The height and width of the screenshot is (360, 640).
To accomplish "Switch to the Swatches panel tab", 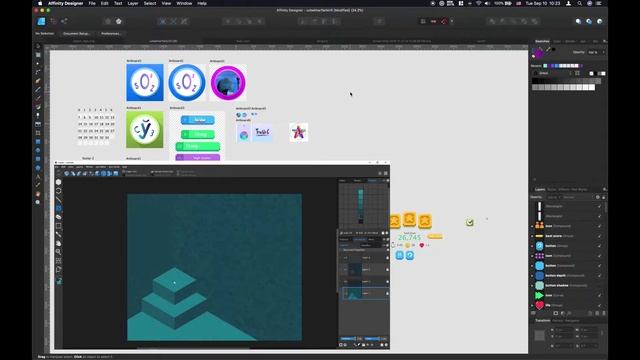I will tap(542, 41).
